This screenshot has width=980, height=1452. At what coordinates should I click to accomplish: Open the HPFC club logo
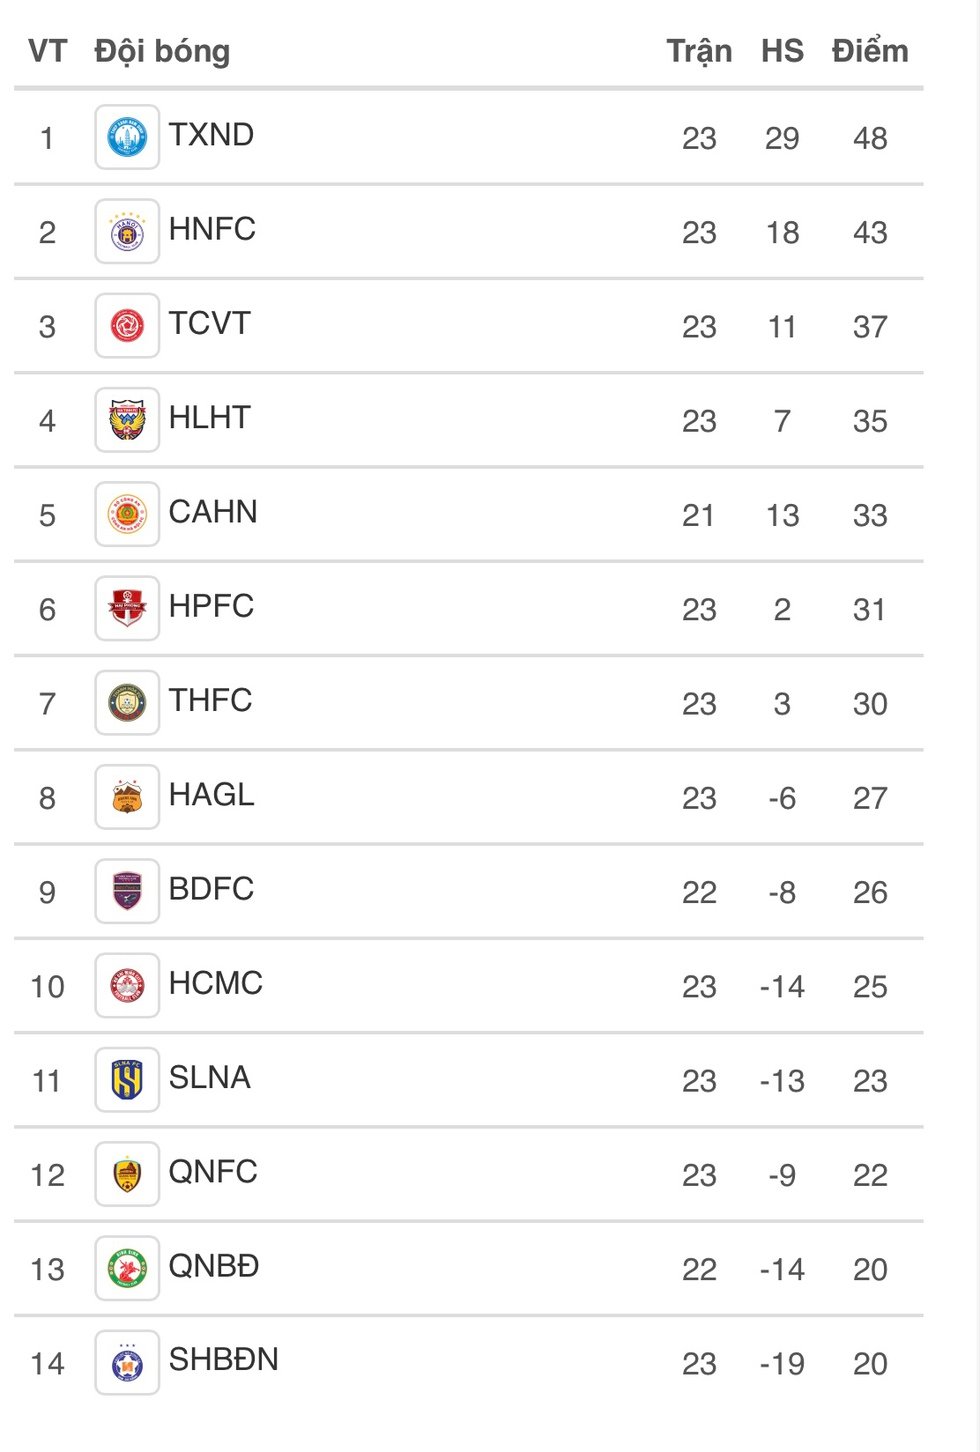127,608
